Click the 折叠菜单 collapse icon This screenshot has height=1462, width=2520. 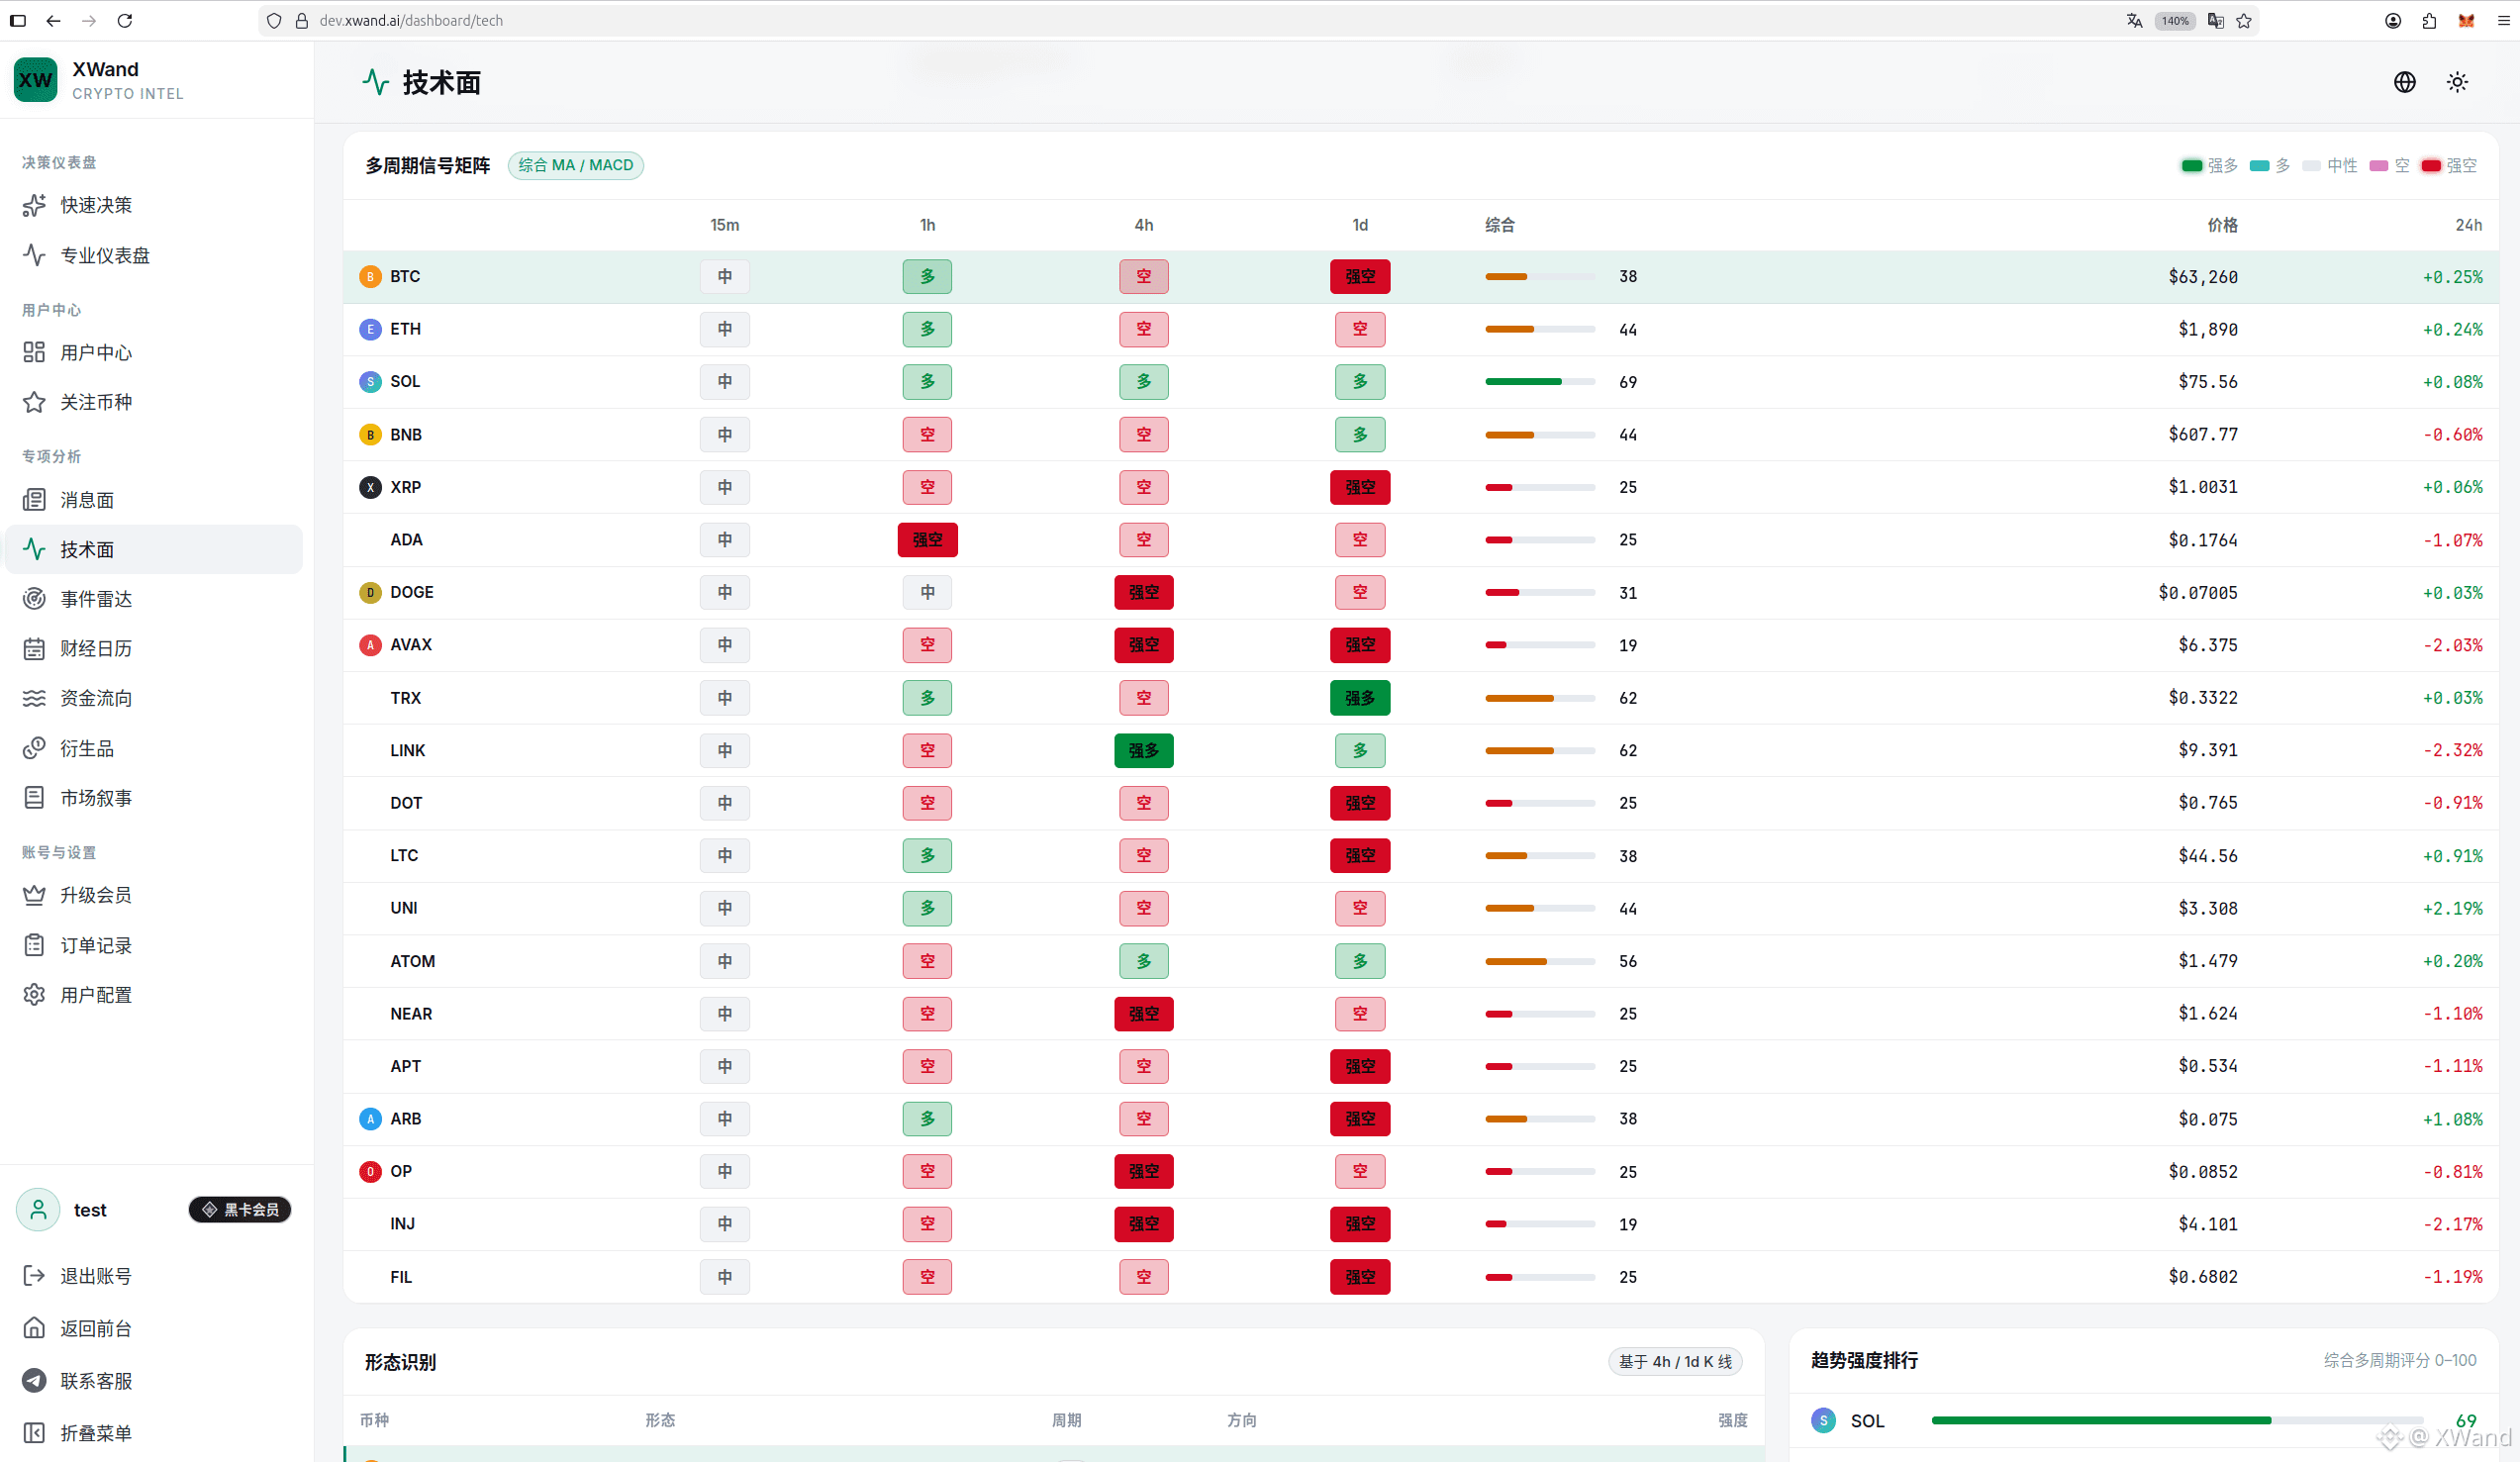click(x=34, y=1433)
